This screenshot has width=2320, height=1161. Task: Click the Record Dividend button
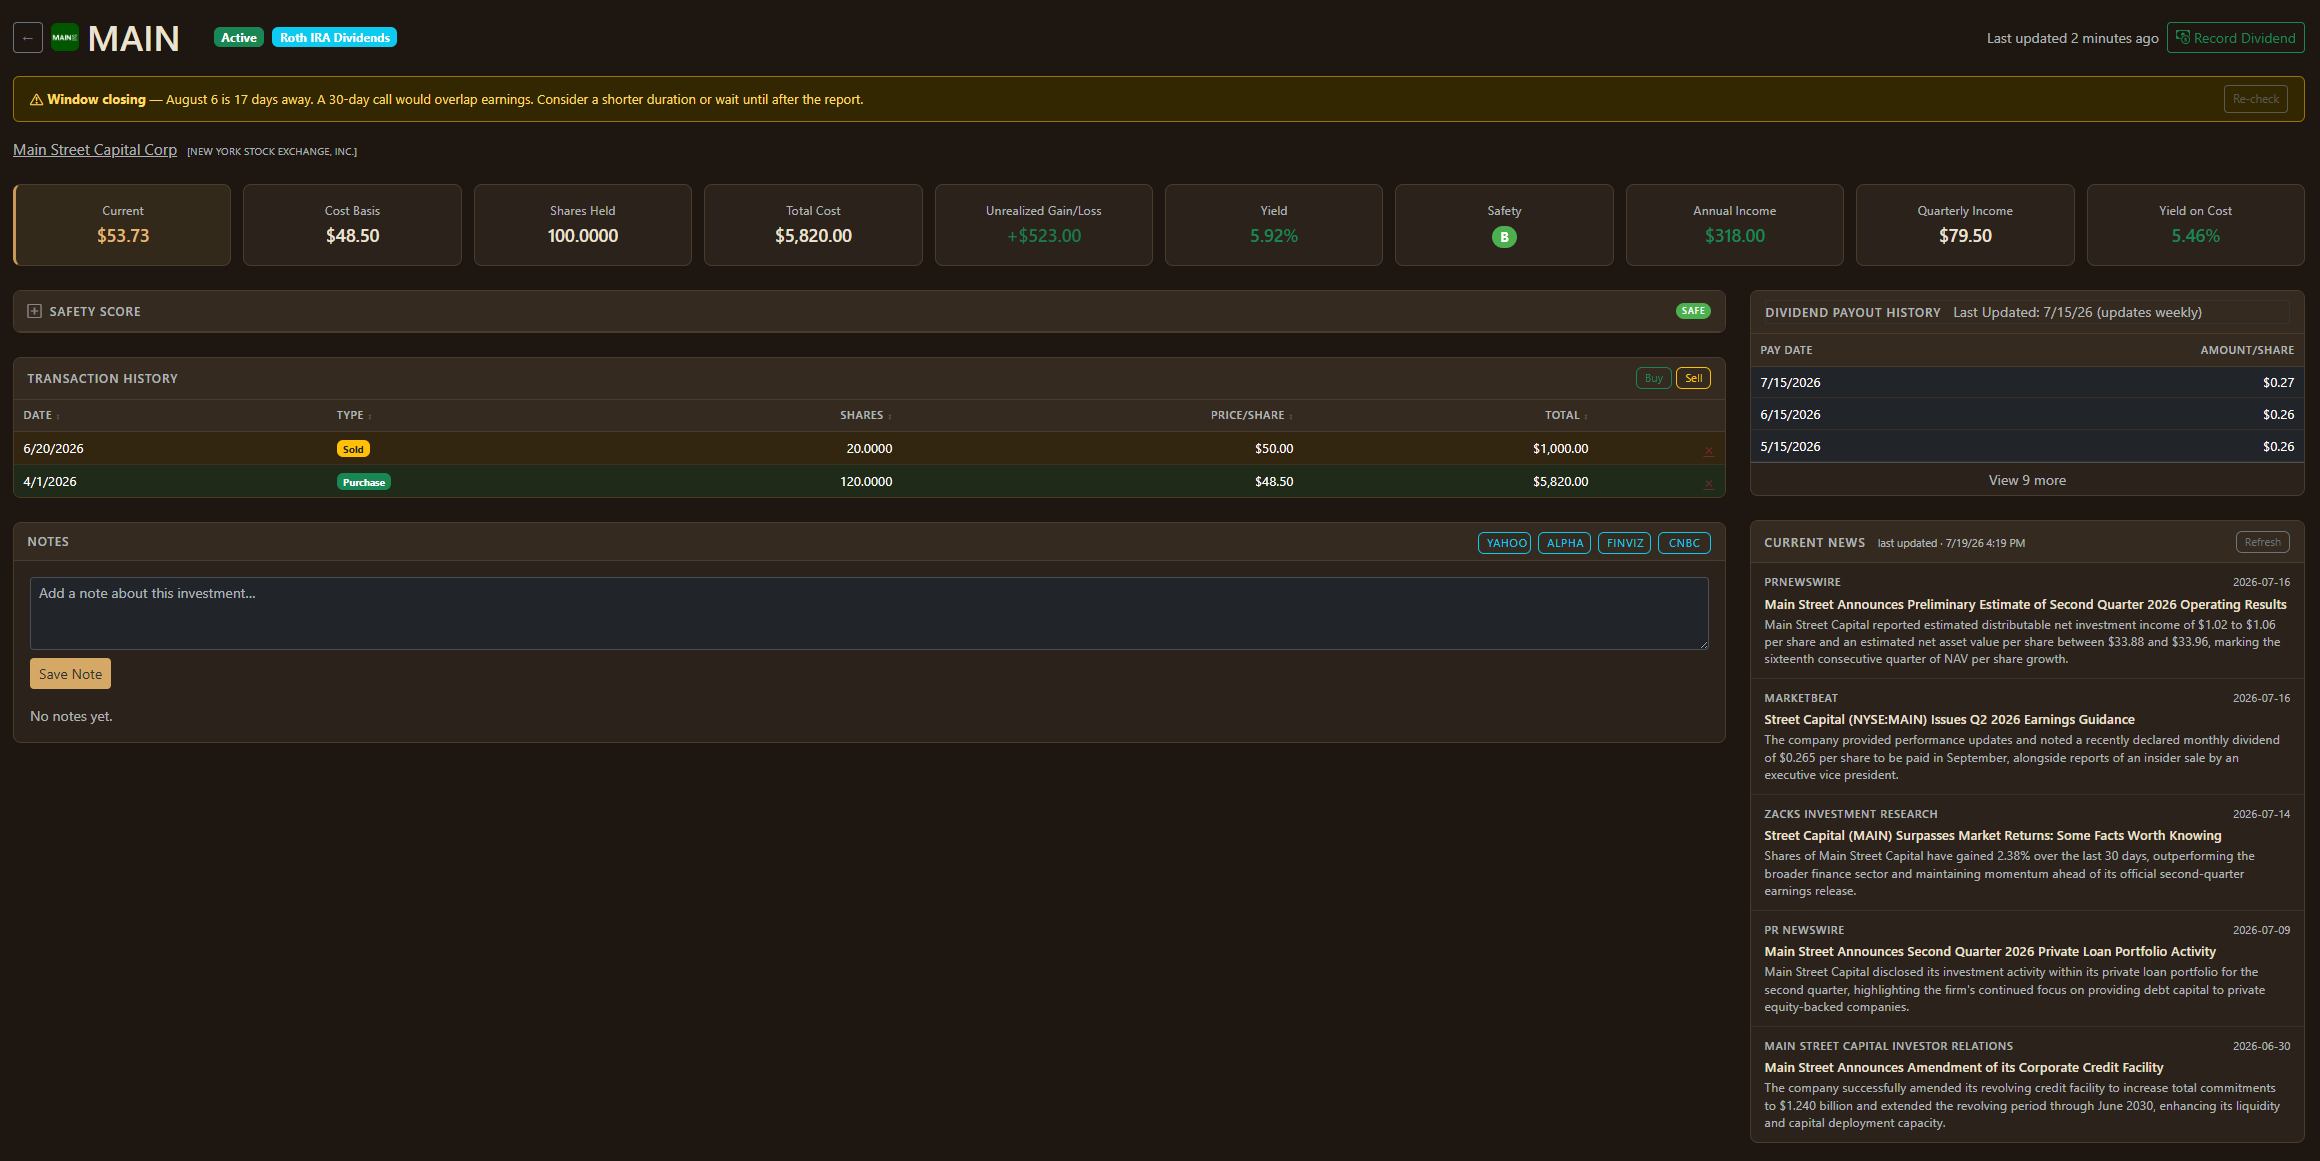[x=2236, y=38]
